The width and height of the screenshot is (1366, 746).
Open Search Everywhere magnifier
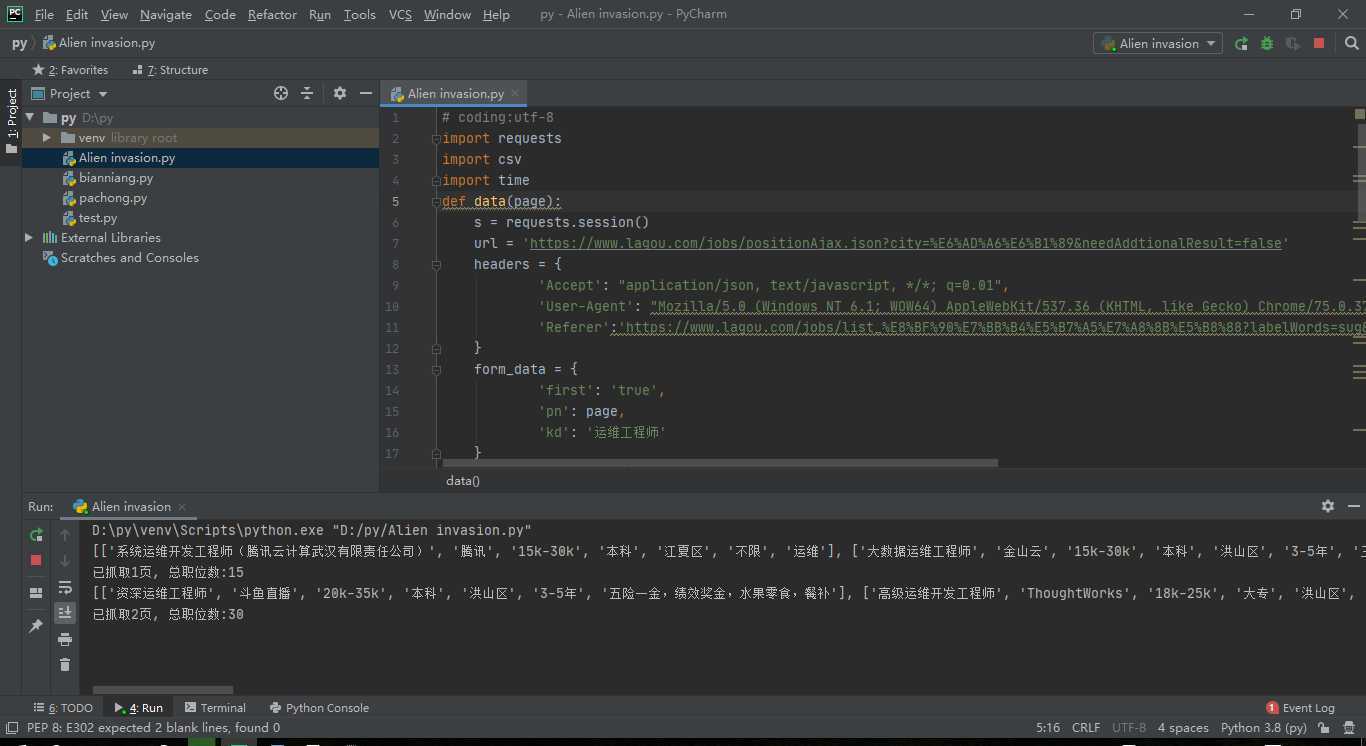click(x=1351, y=44)
